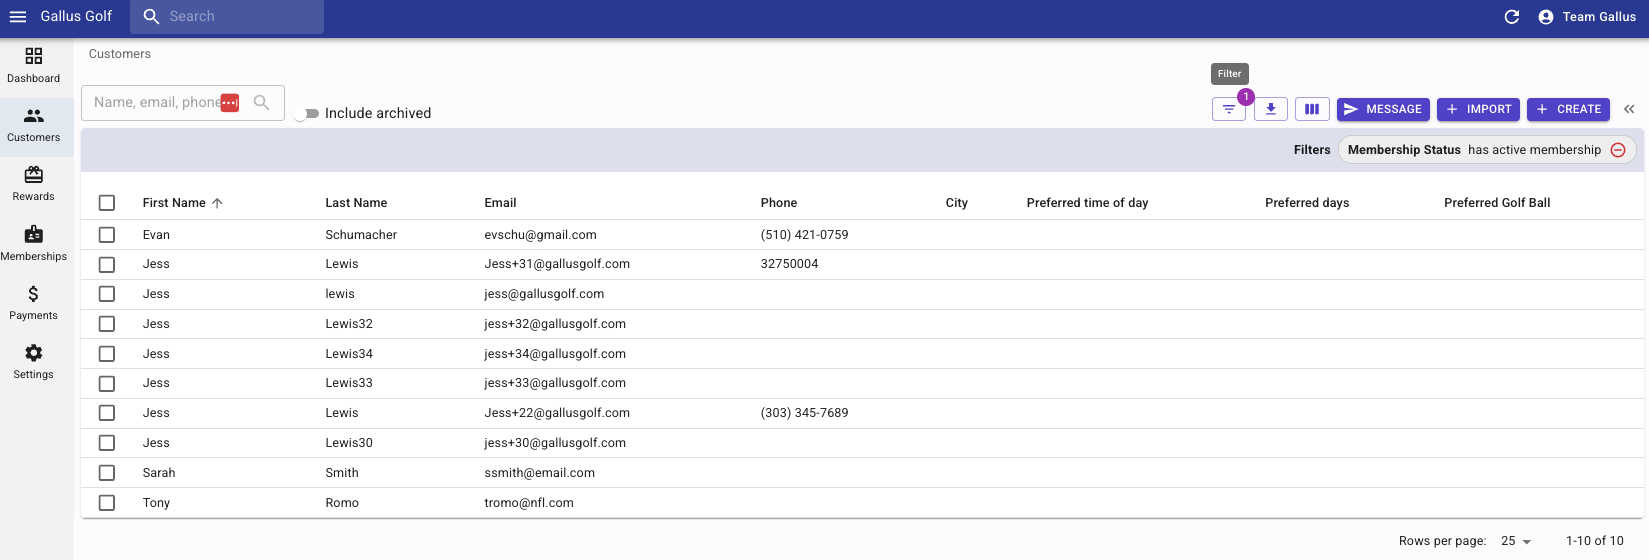Open Team Gallus account menu
The height and width of the screenshot is (560, 1649).
[1587, 16]
